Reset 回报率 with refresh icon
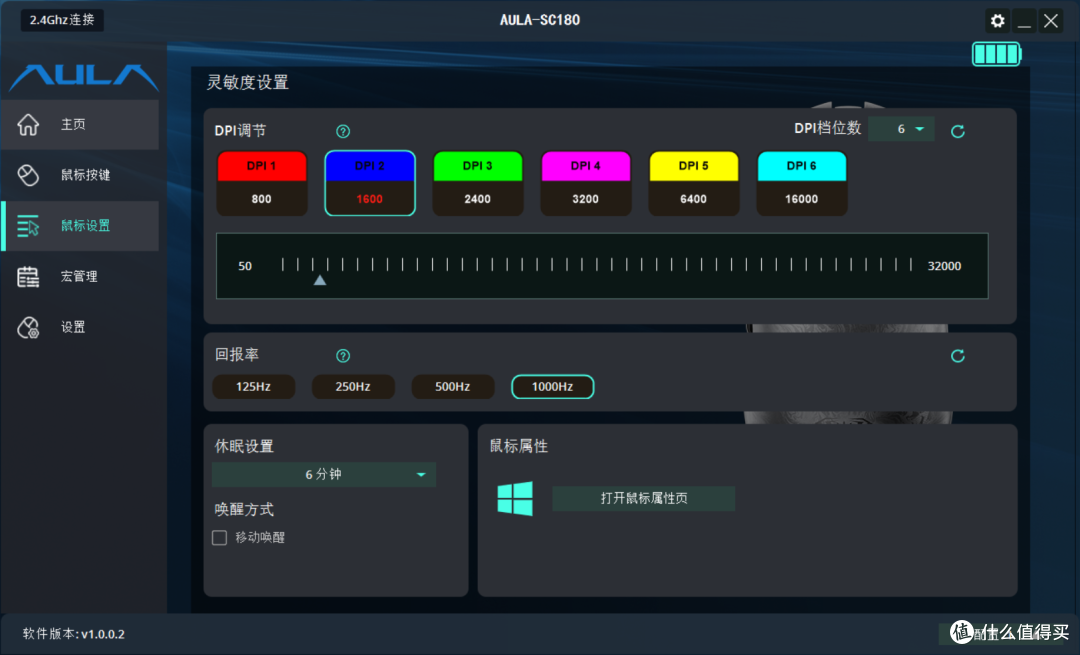Viewport: 1080px width, 655px height. [957, 355]
